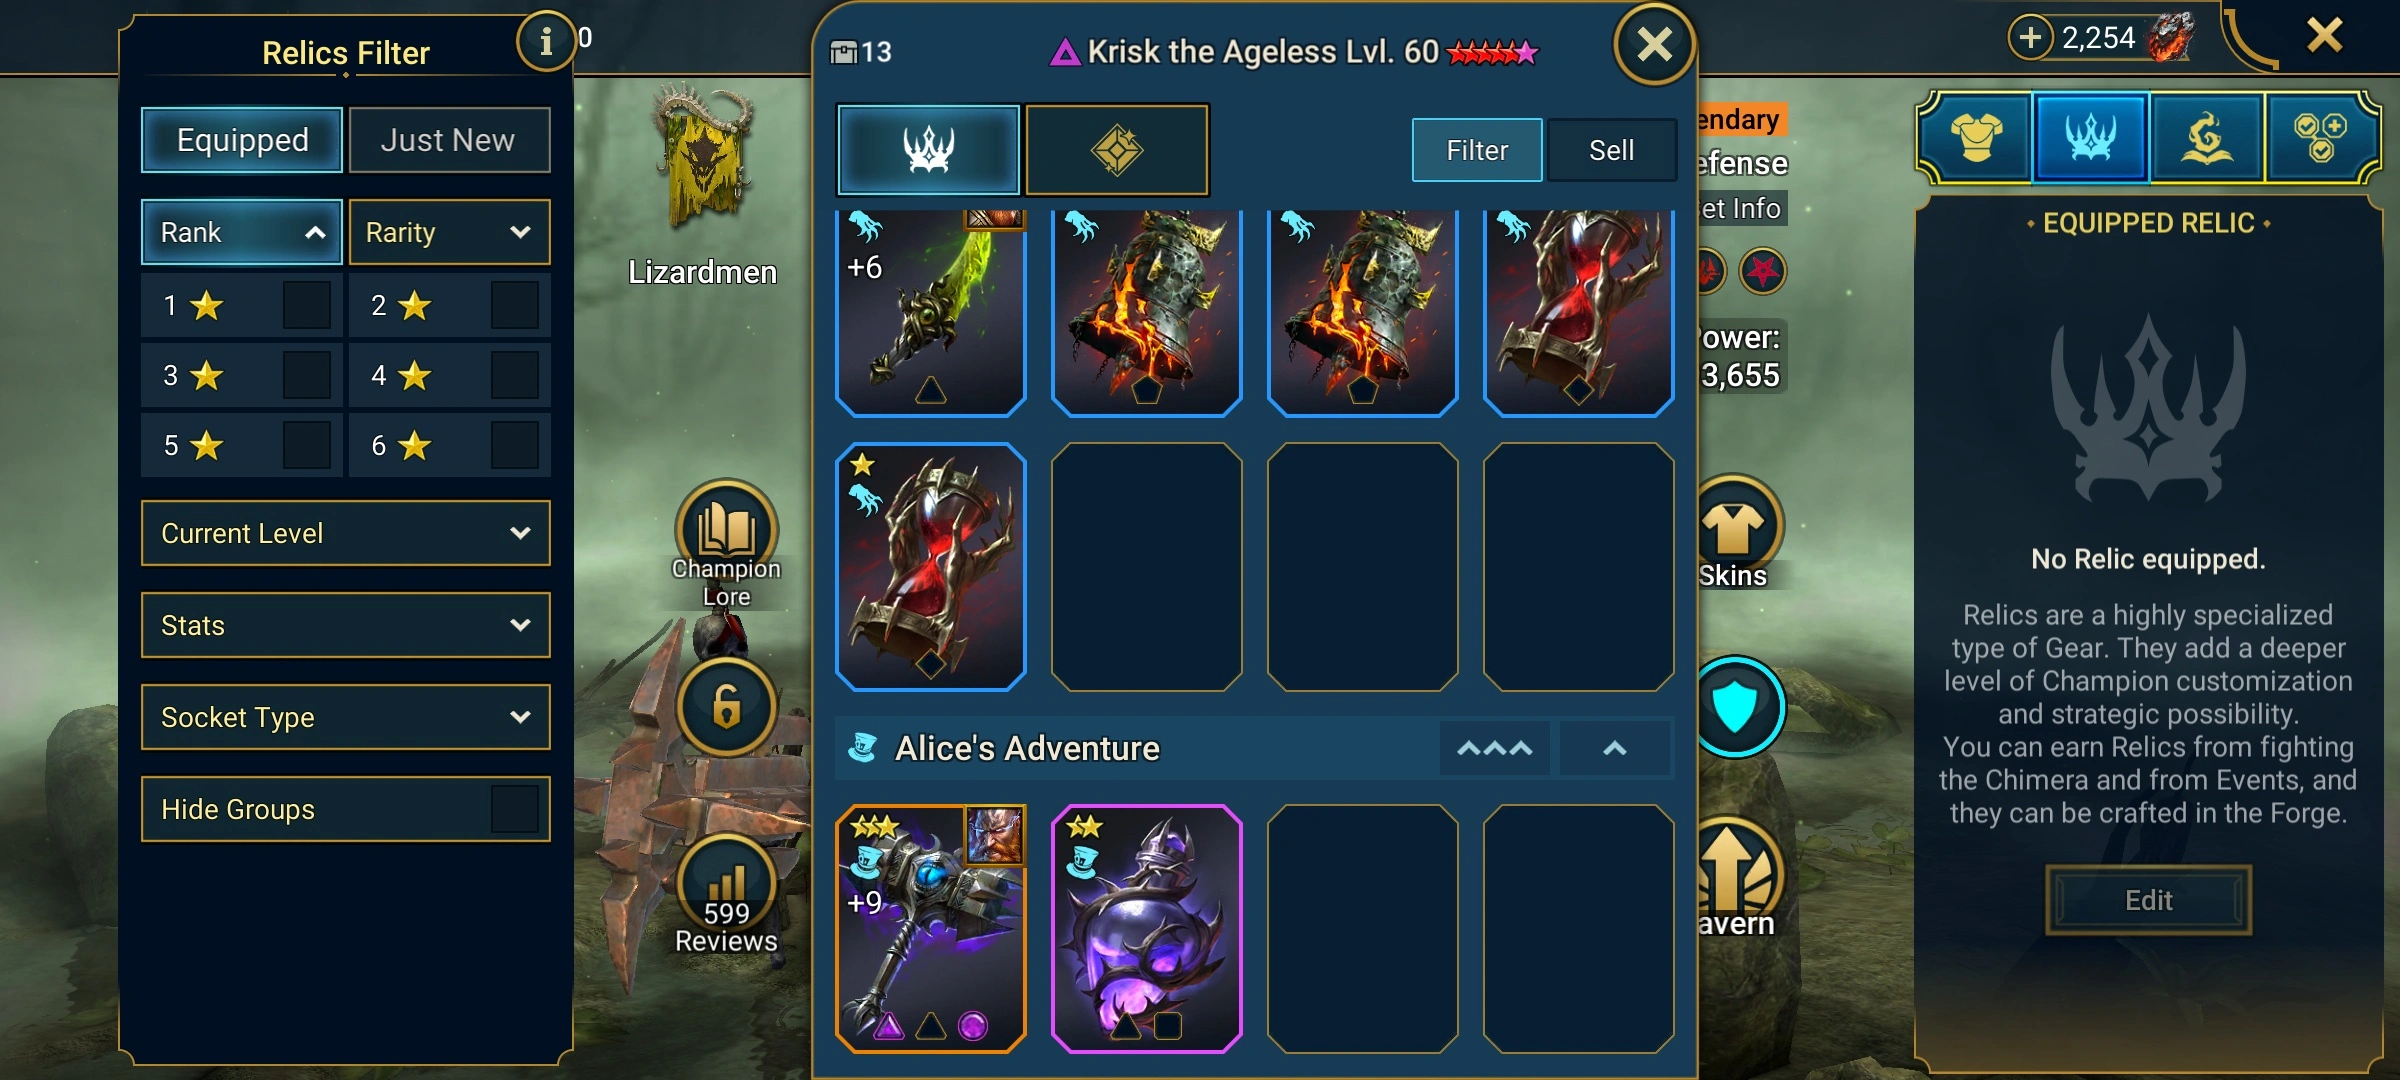Switch to the diamond gem tab
Image resolution: width=2400 pixels, height=1080 pixels.
point(1117,150)
